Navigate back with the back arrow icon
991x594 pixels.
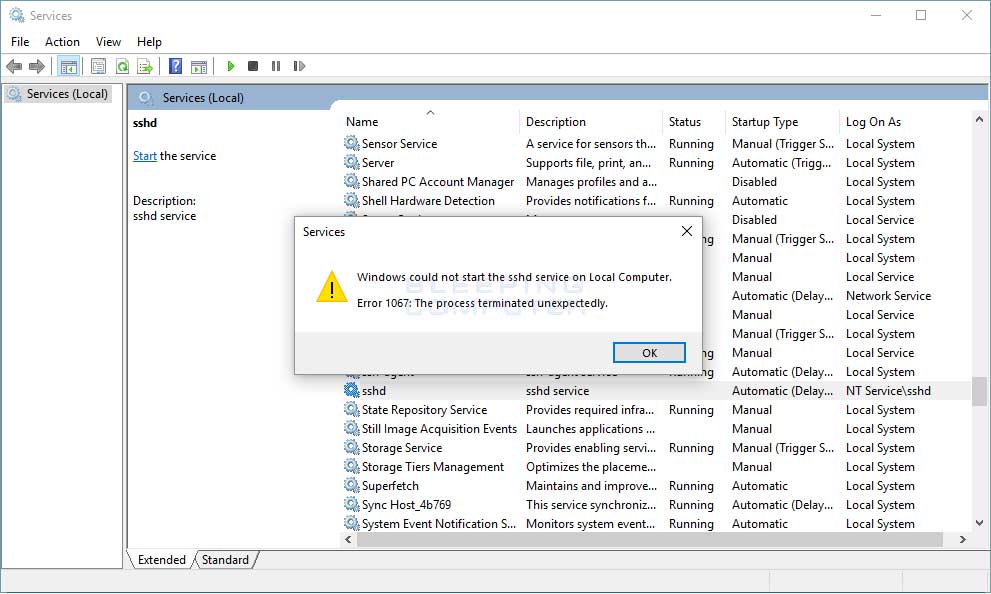point(14,66)
